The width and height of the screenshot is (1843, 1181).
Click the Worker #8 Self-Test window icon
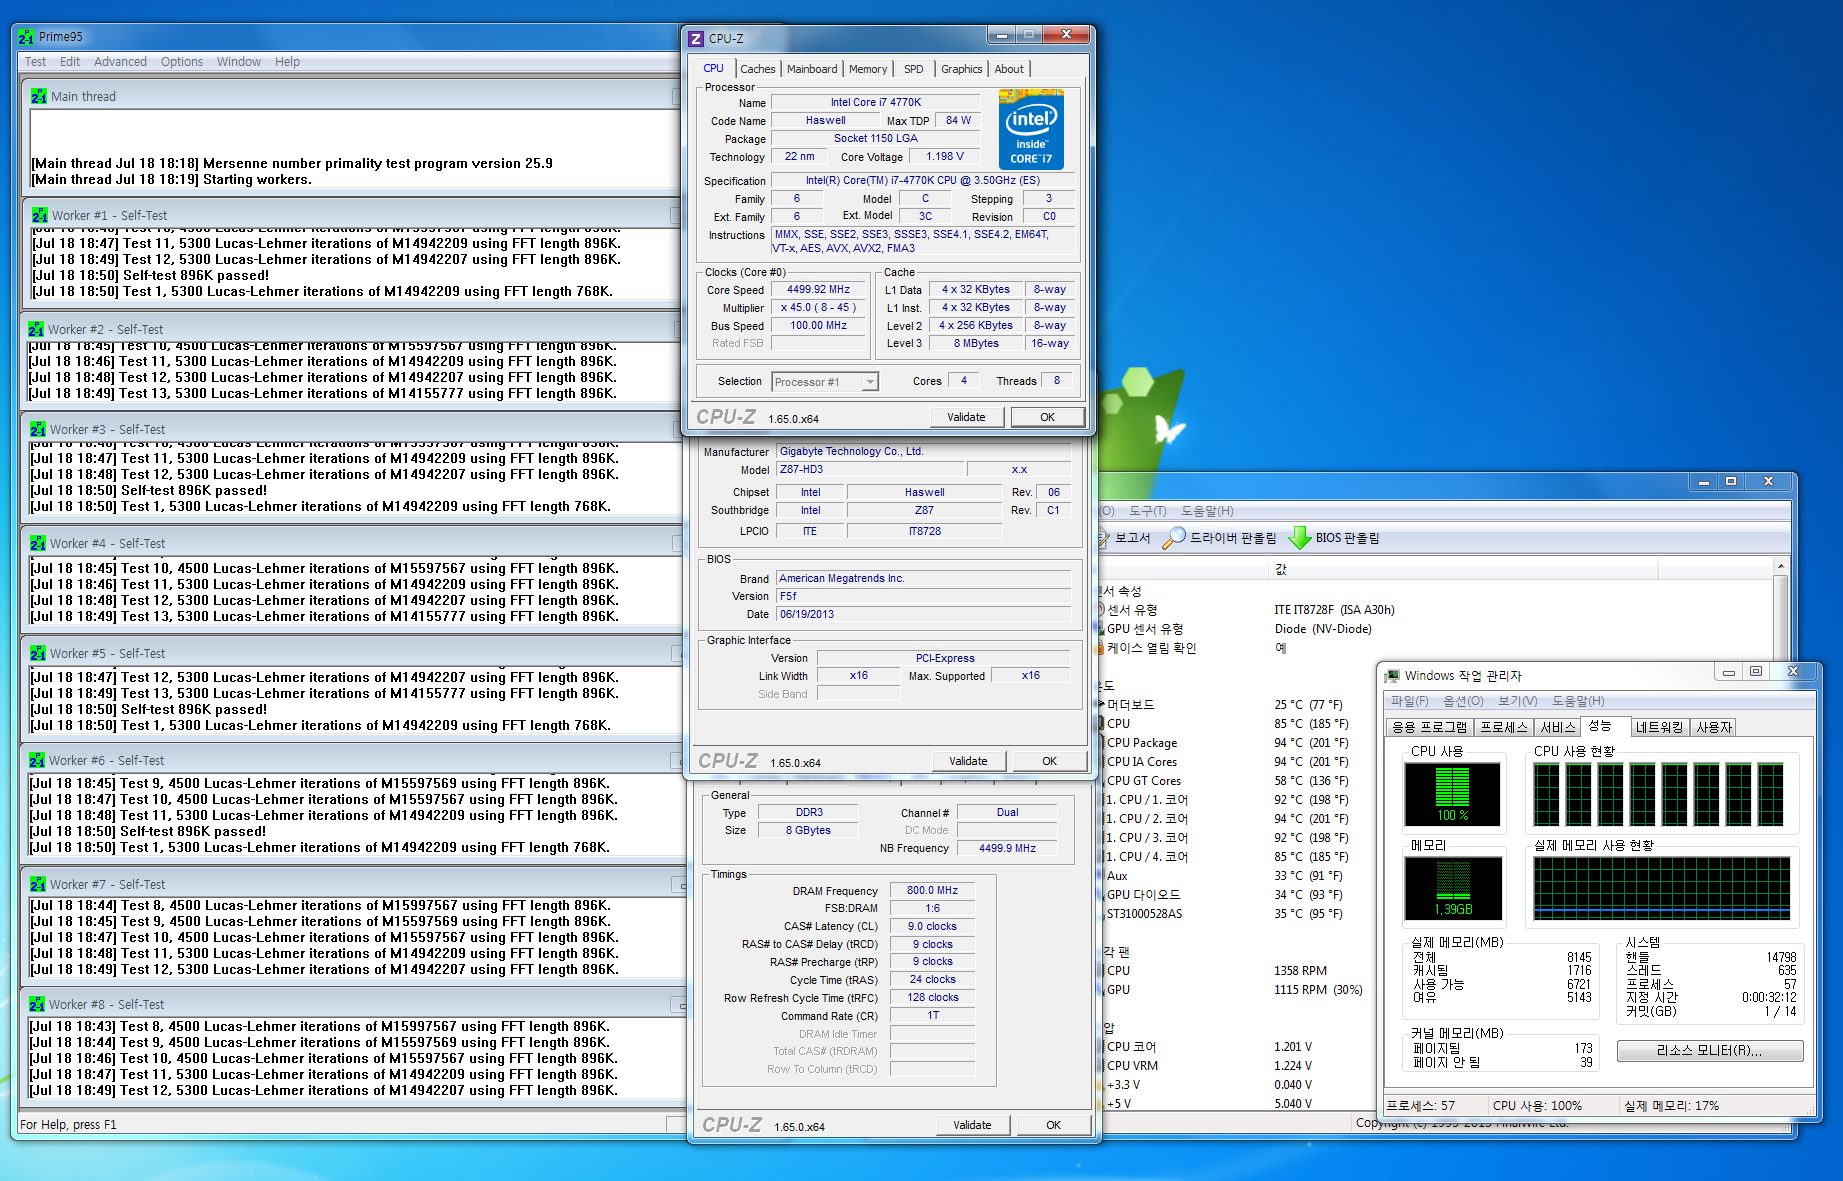click(37, 1004)
